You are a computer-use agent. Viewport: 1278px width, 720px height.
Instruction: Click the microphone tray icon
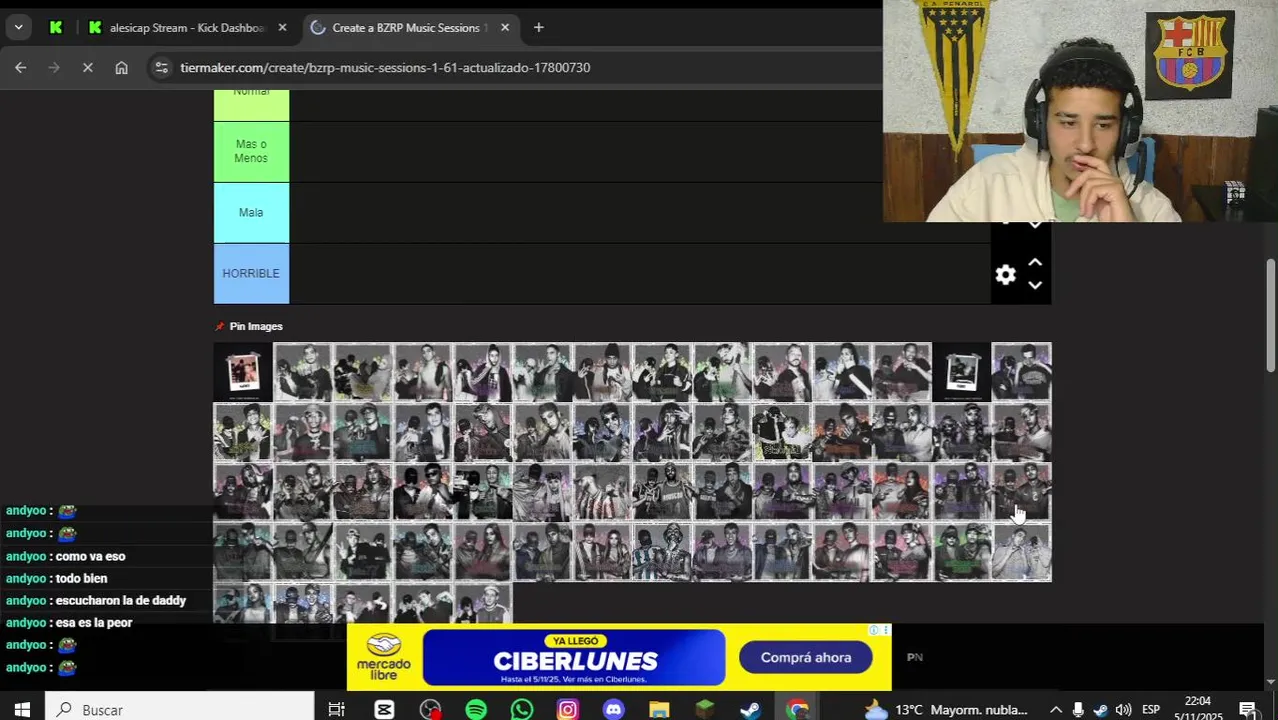click(x=1078, y=709)
